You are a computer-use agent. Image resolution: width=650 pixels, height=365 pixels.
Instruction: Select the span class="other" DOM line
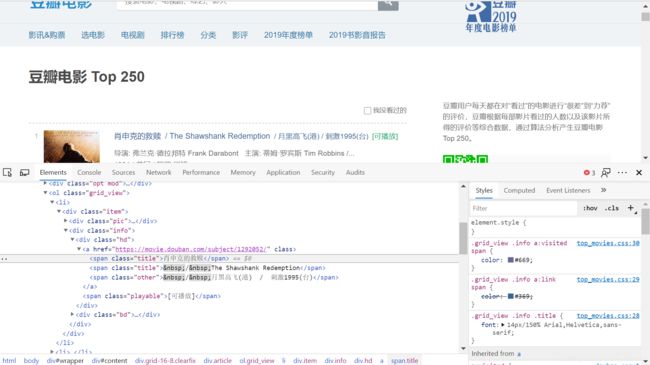coord(214,277)
